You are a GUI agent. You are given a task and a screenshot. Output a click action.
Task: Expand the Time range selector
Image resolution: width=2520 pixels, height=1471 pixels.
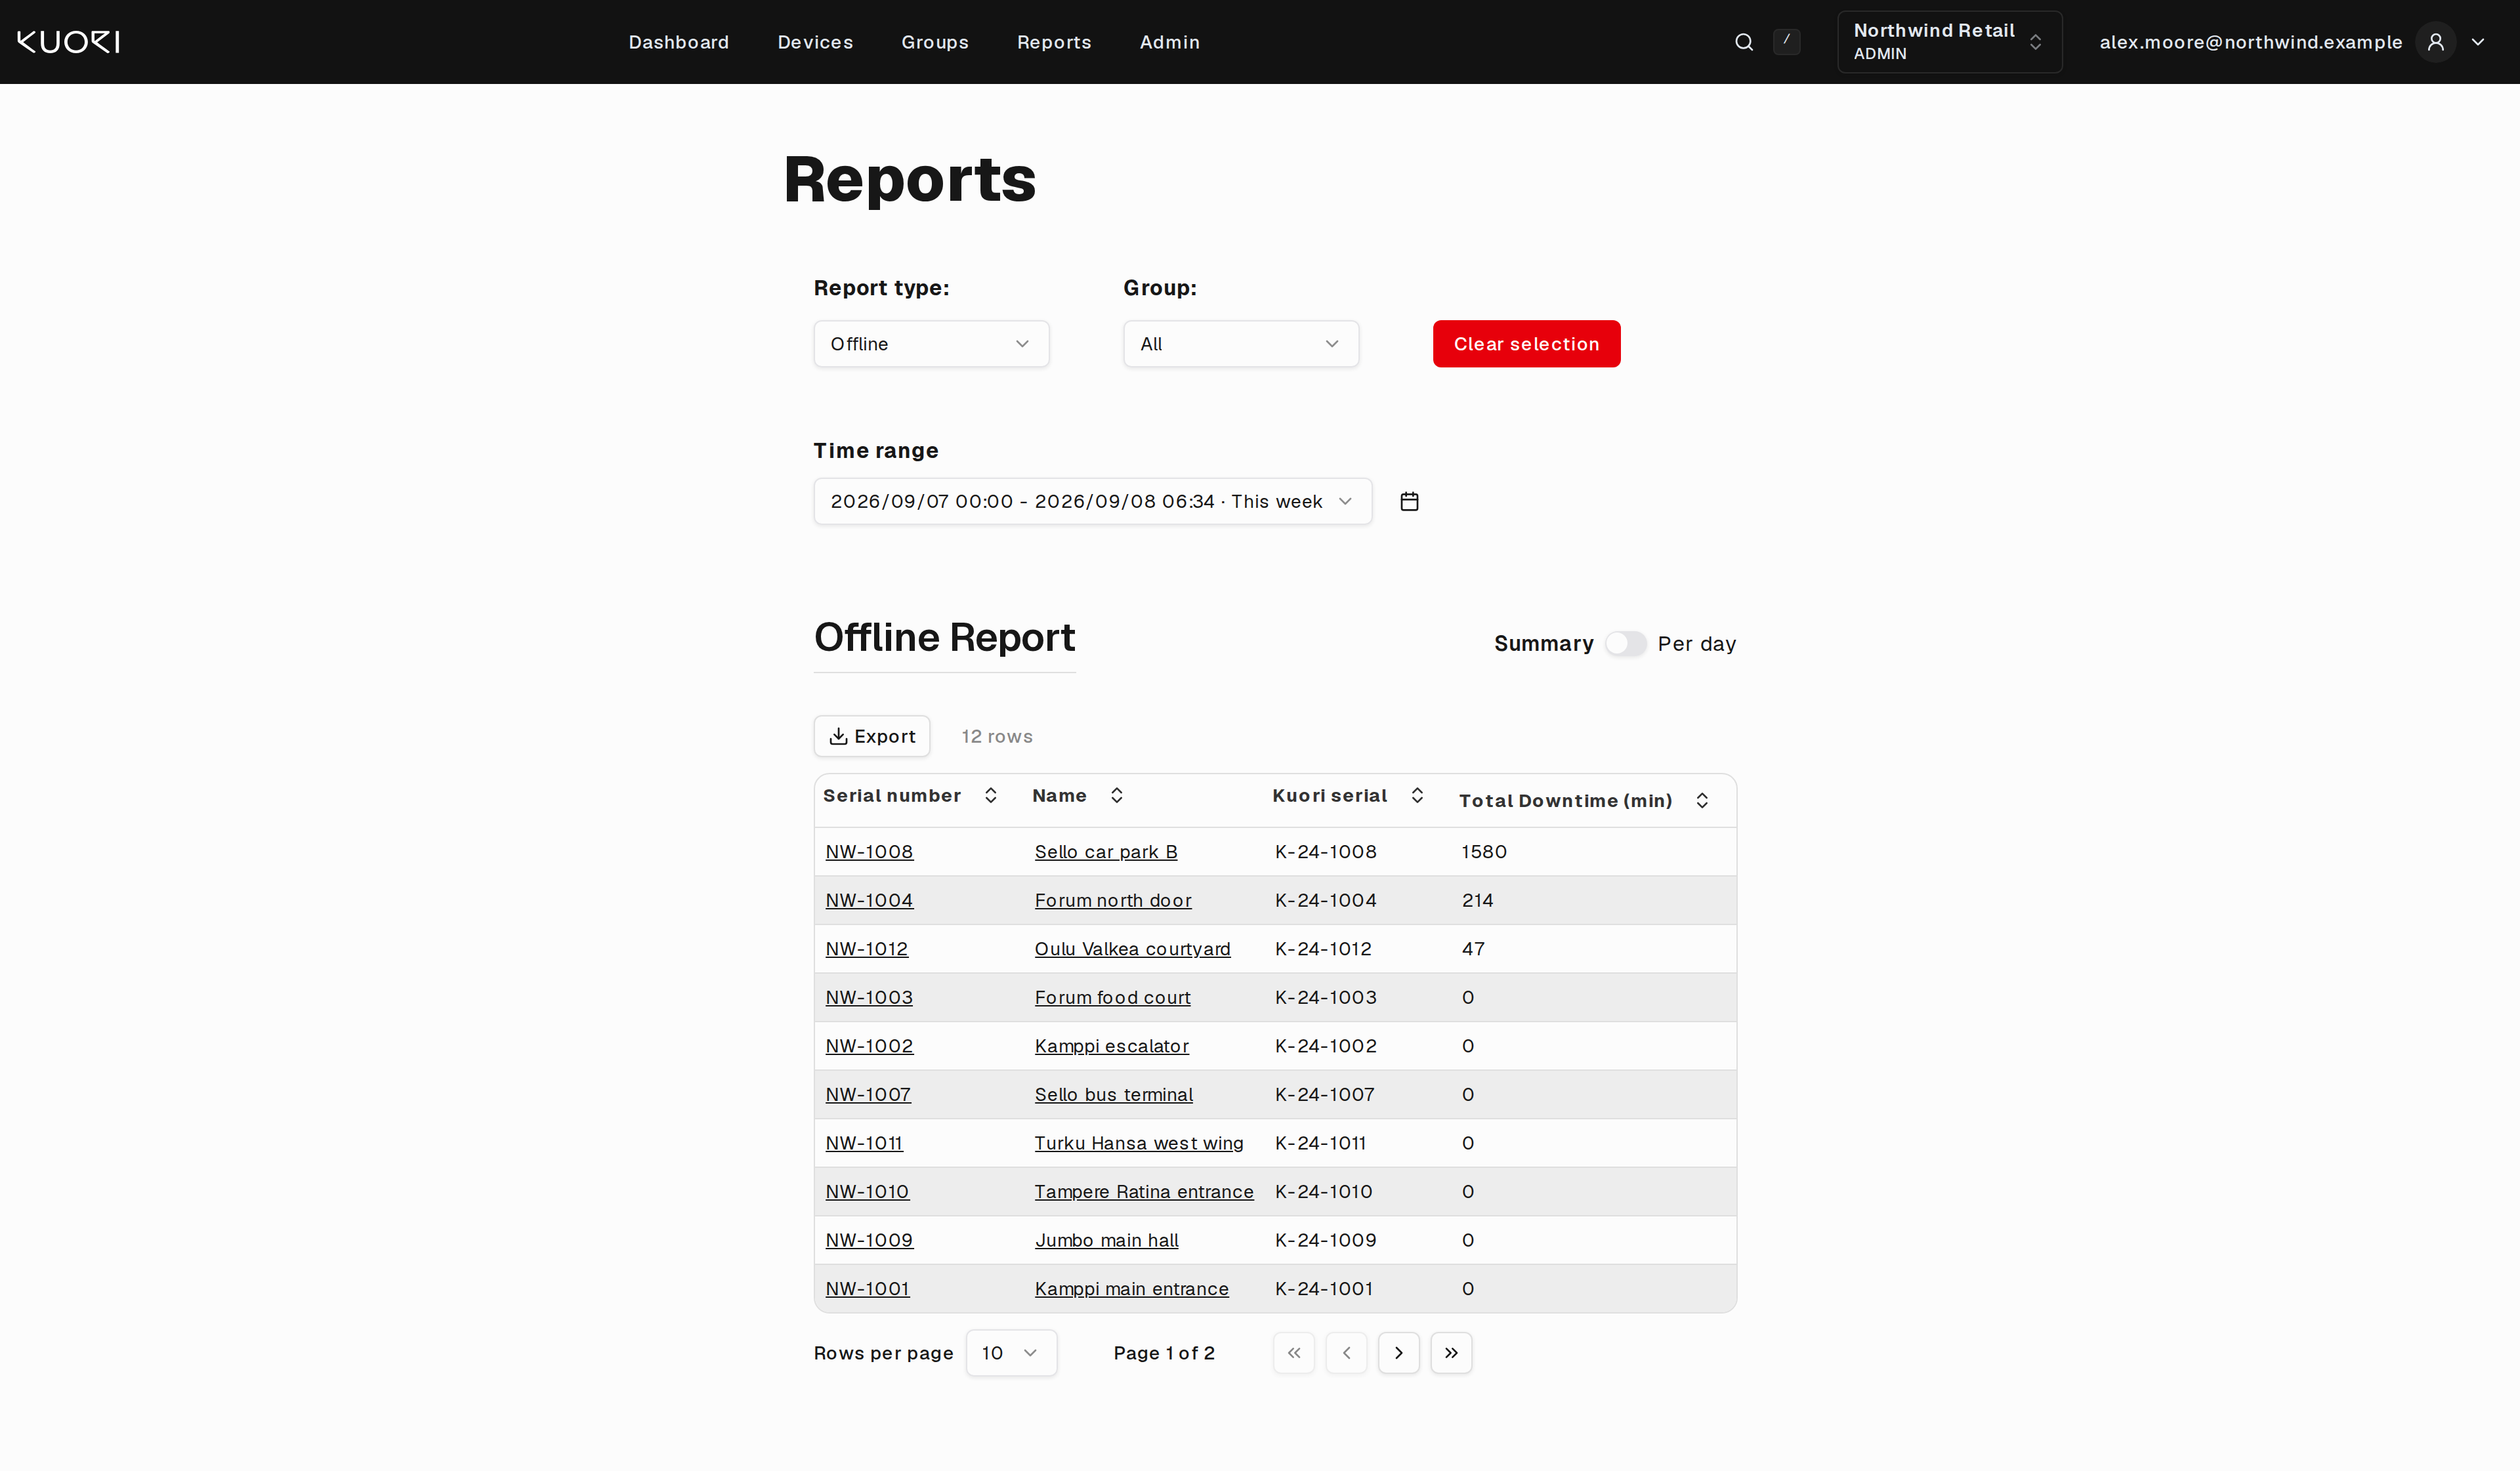pos(1093,501)
